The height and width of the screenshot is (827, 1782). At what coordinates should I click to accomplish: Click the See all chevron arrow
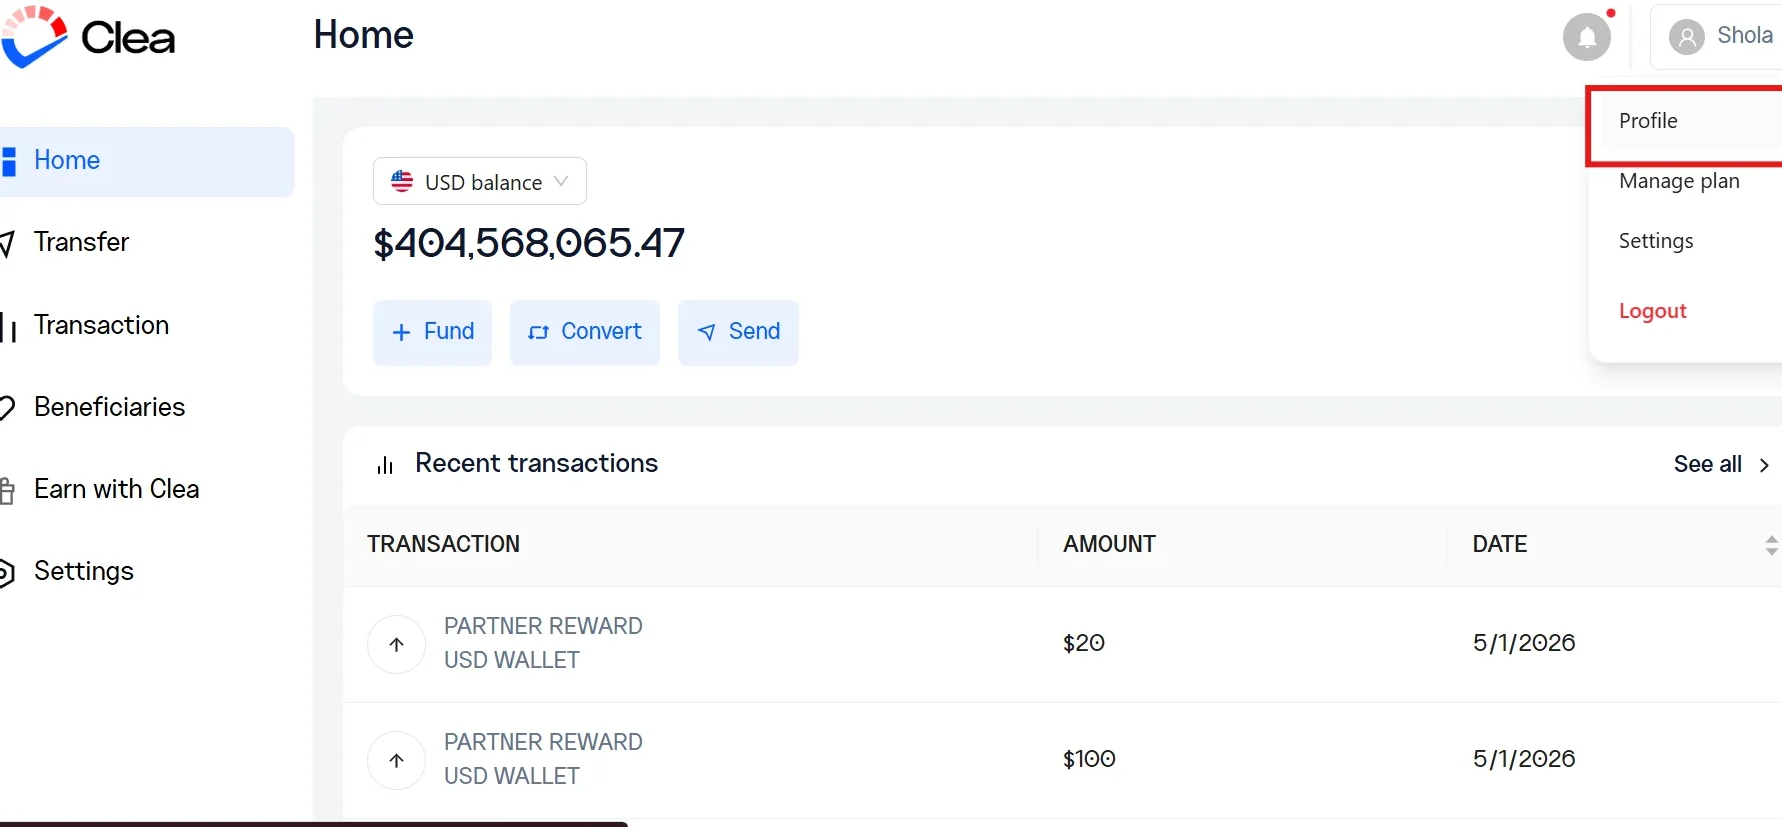point(1764,465)
